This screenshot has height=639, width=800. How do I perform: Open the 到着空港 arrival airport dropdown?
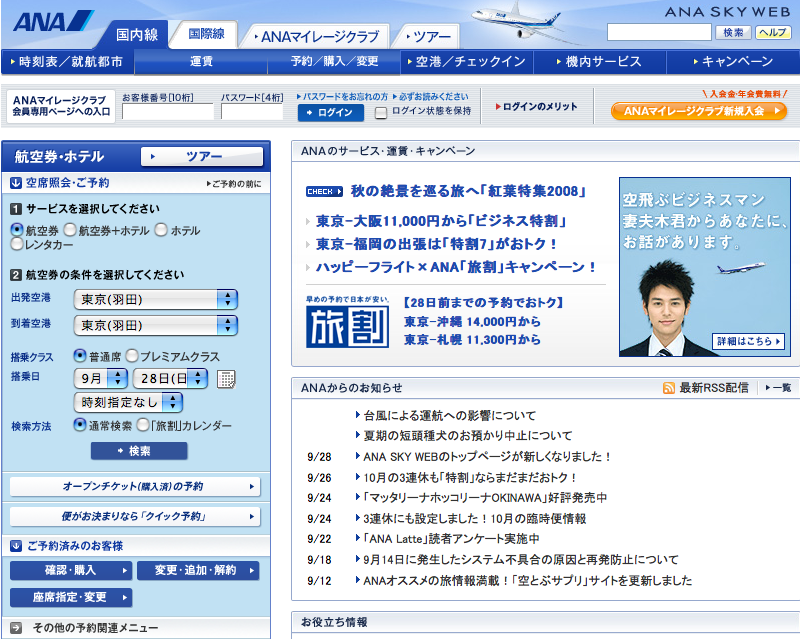[156, 325]
